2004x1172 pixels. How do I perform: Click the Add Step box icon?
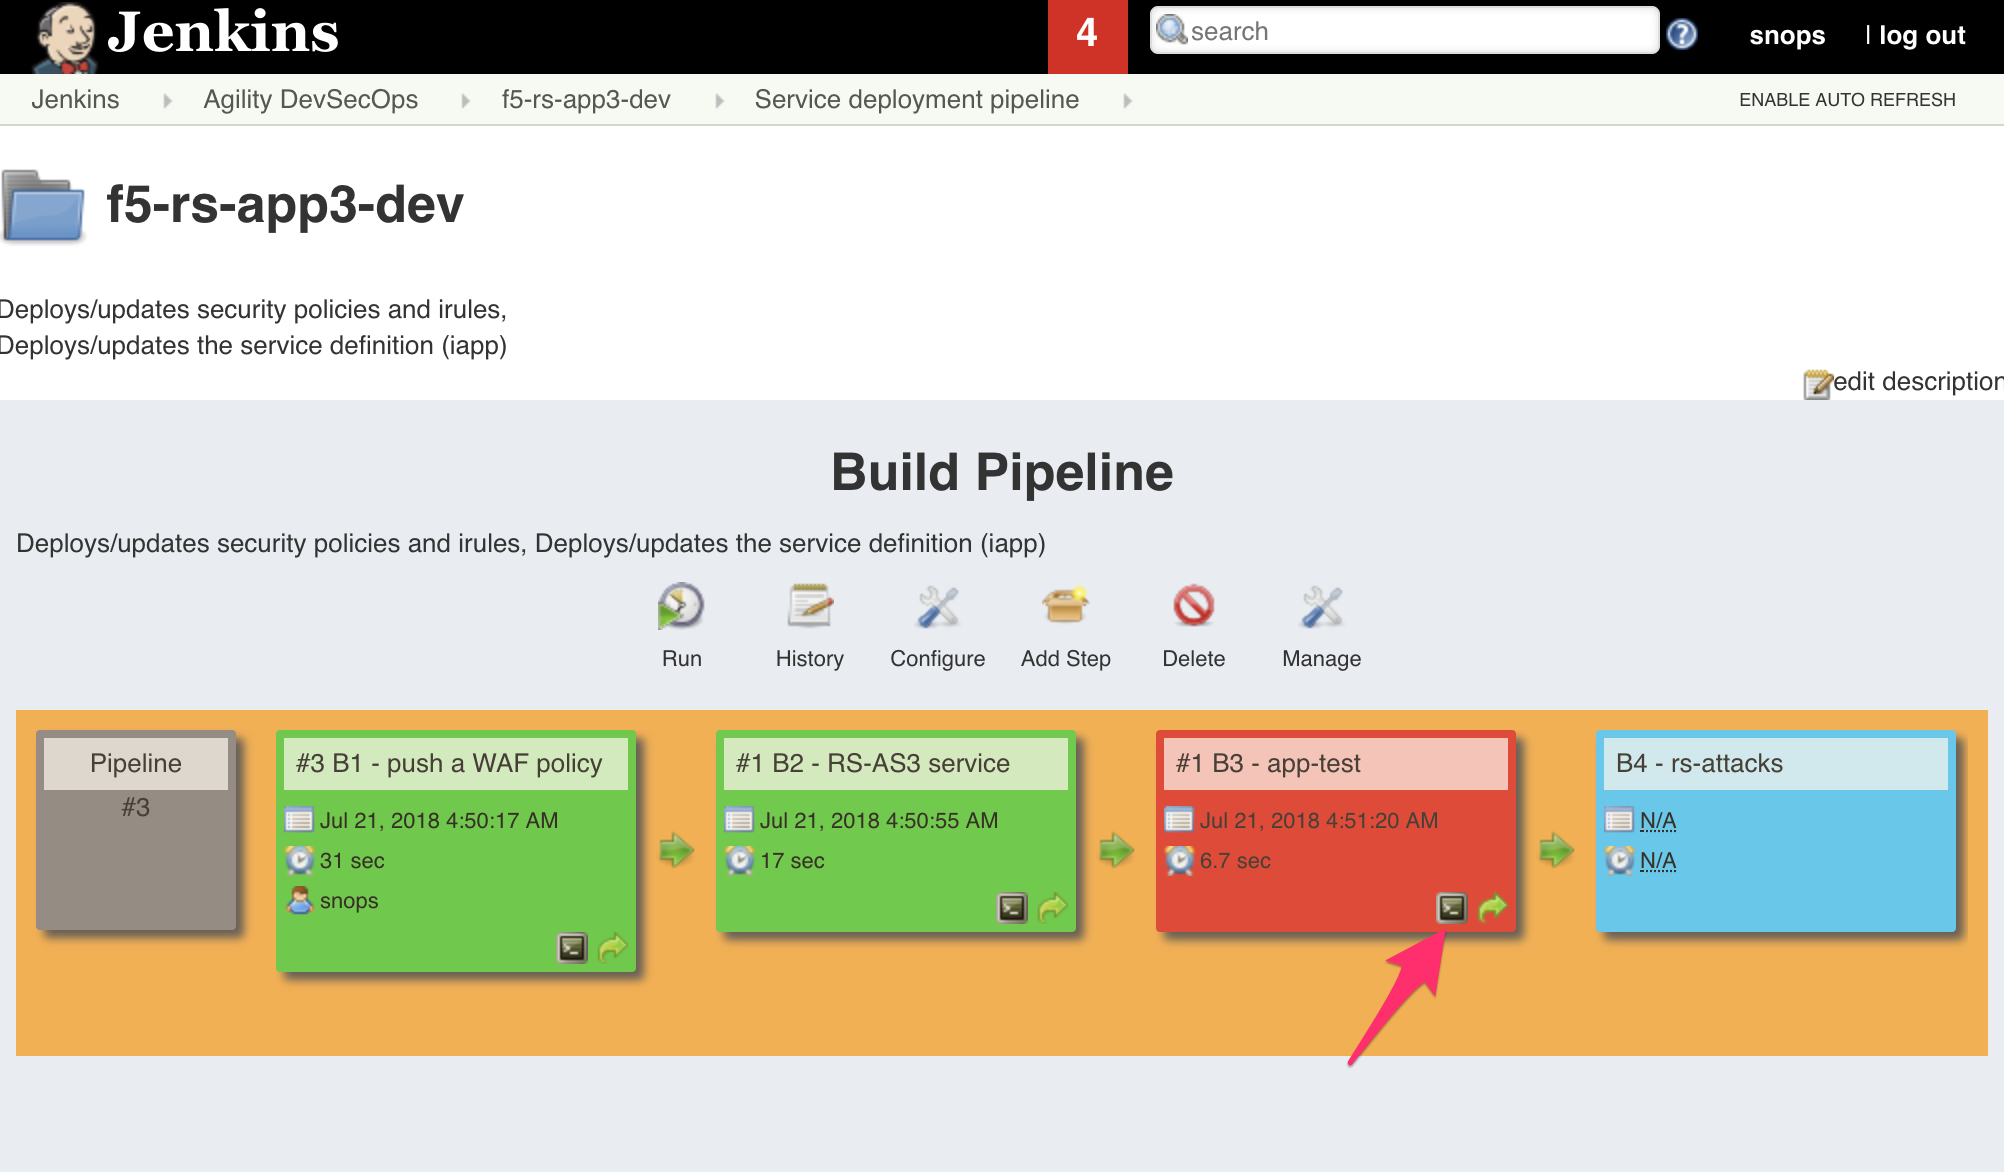click(x=1065, y=606)
